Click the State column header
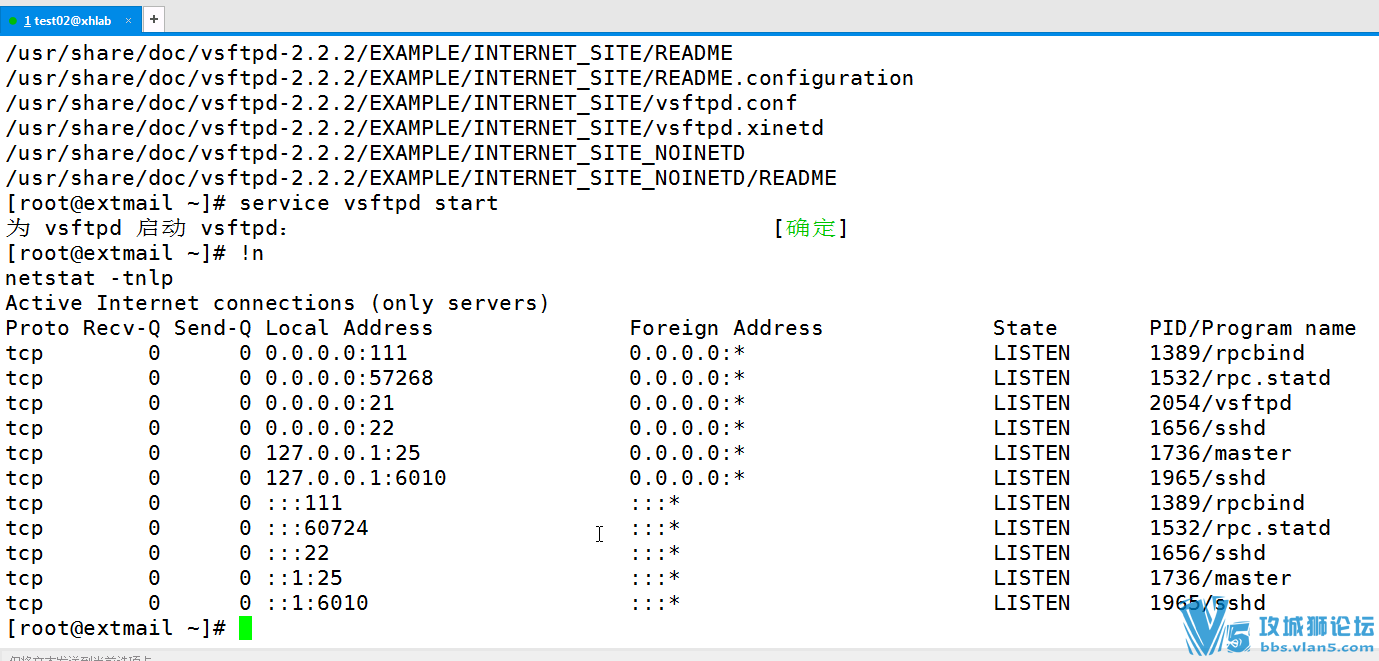This screenshot has width=1379, height=661. (x=1024, y=328)
